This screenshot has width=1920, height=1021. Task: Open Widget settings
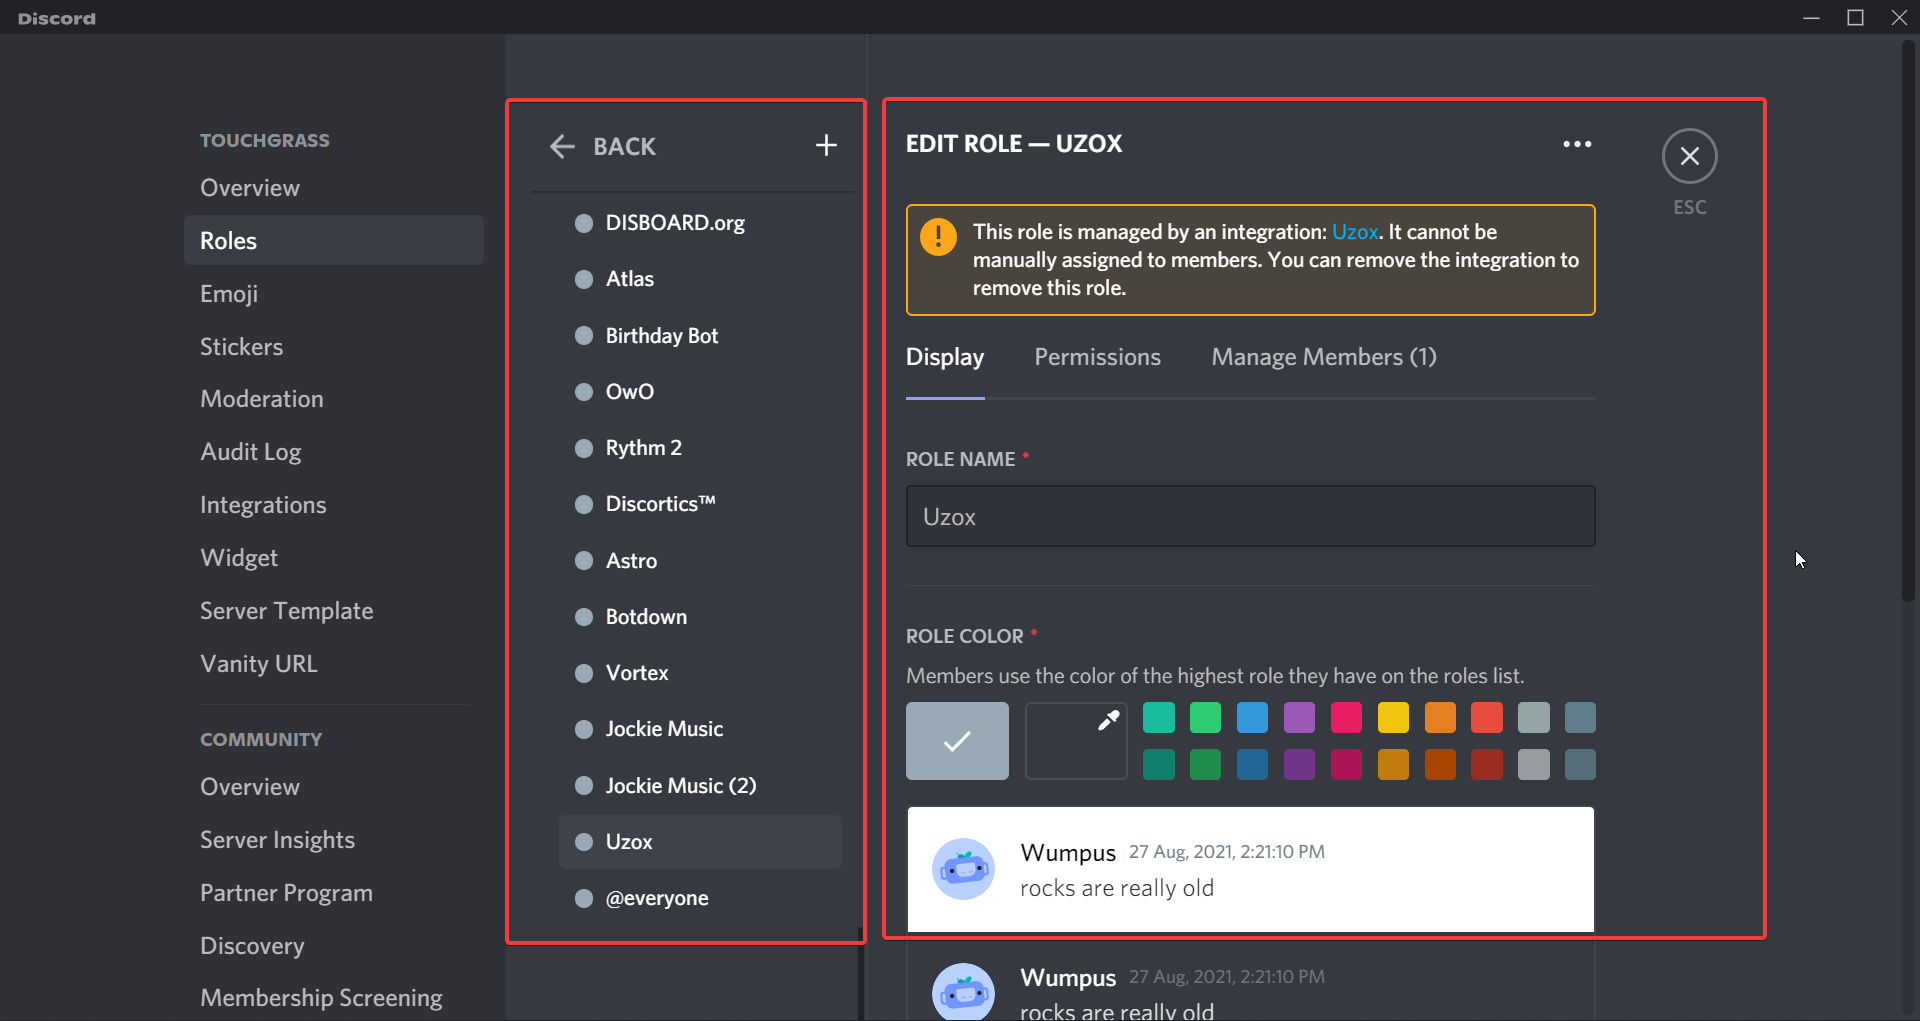click(334, 558)
